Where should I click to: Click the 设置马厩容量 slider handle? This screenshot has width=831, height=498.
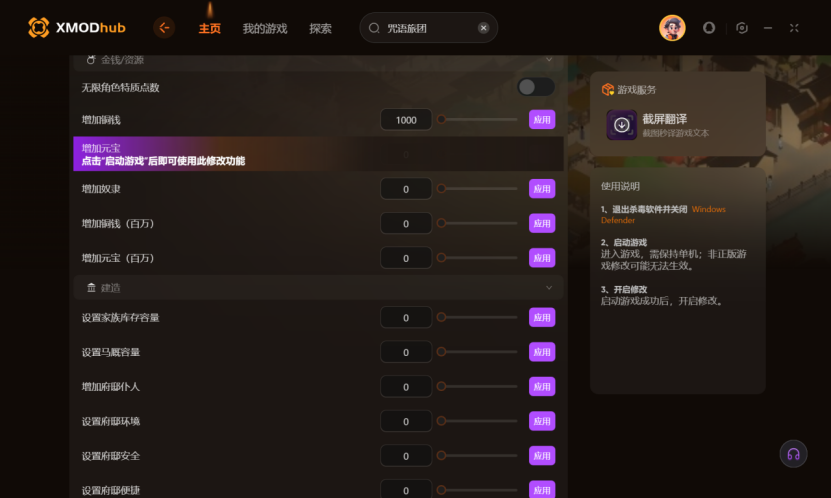point(441,352)
